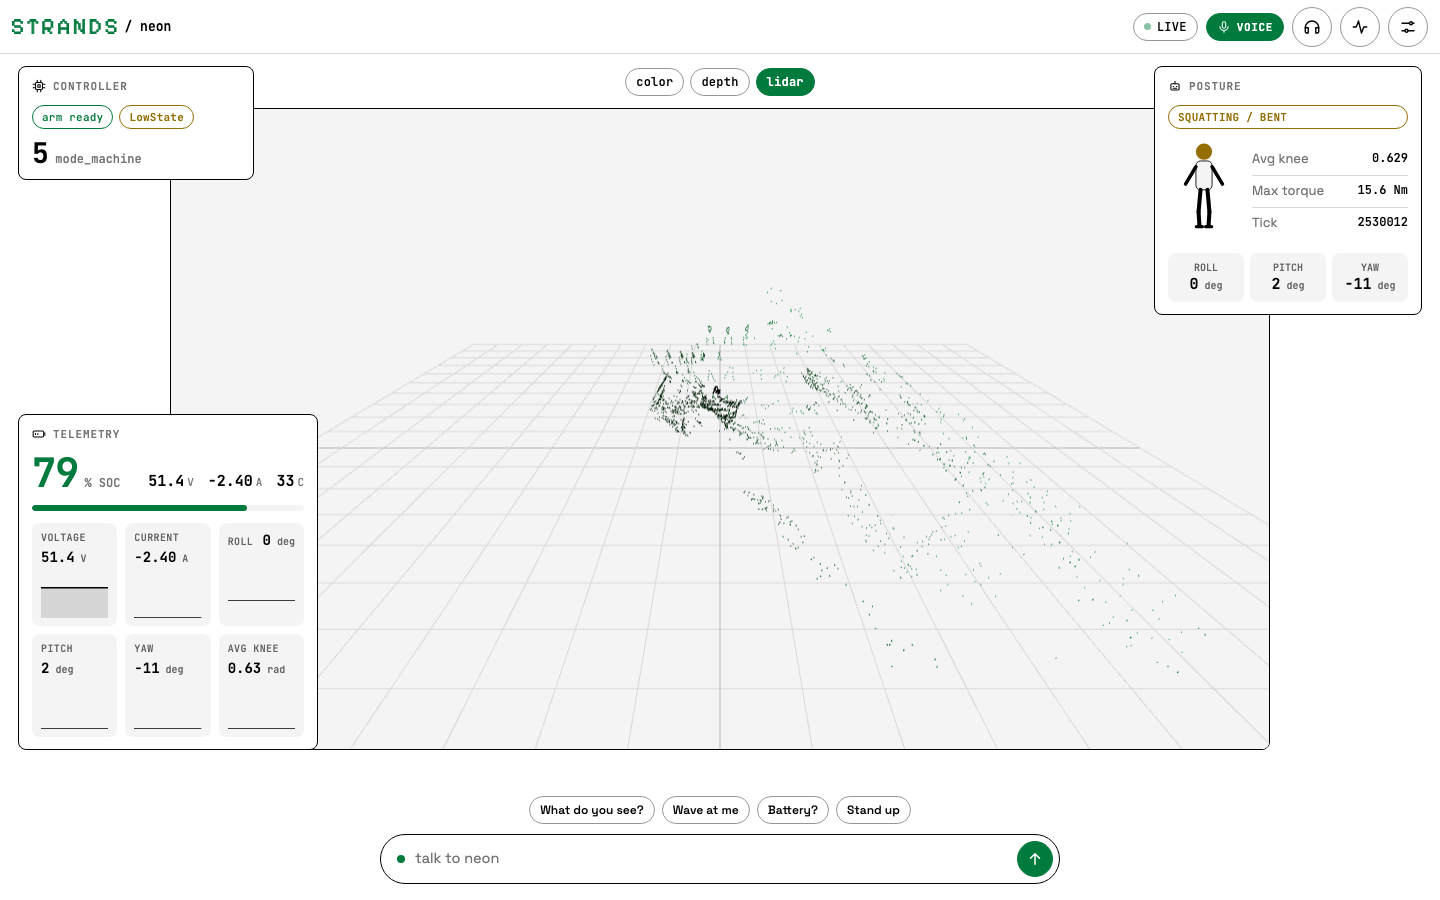The width and height of the screenshot is (1440, 900).
Task: Click the 'Stand up' suggestion chip
Action: [873, 810]
